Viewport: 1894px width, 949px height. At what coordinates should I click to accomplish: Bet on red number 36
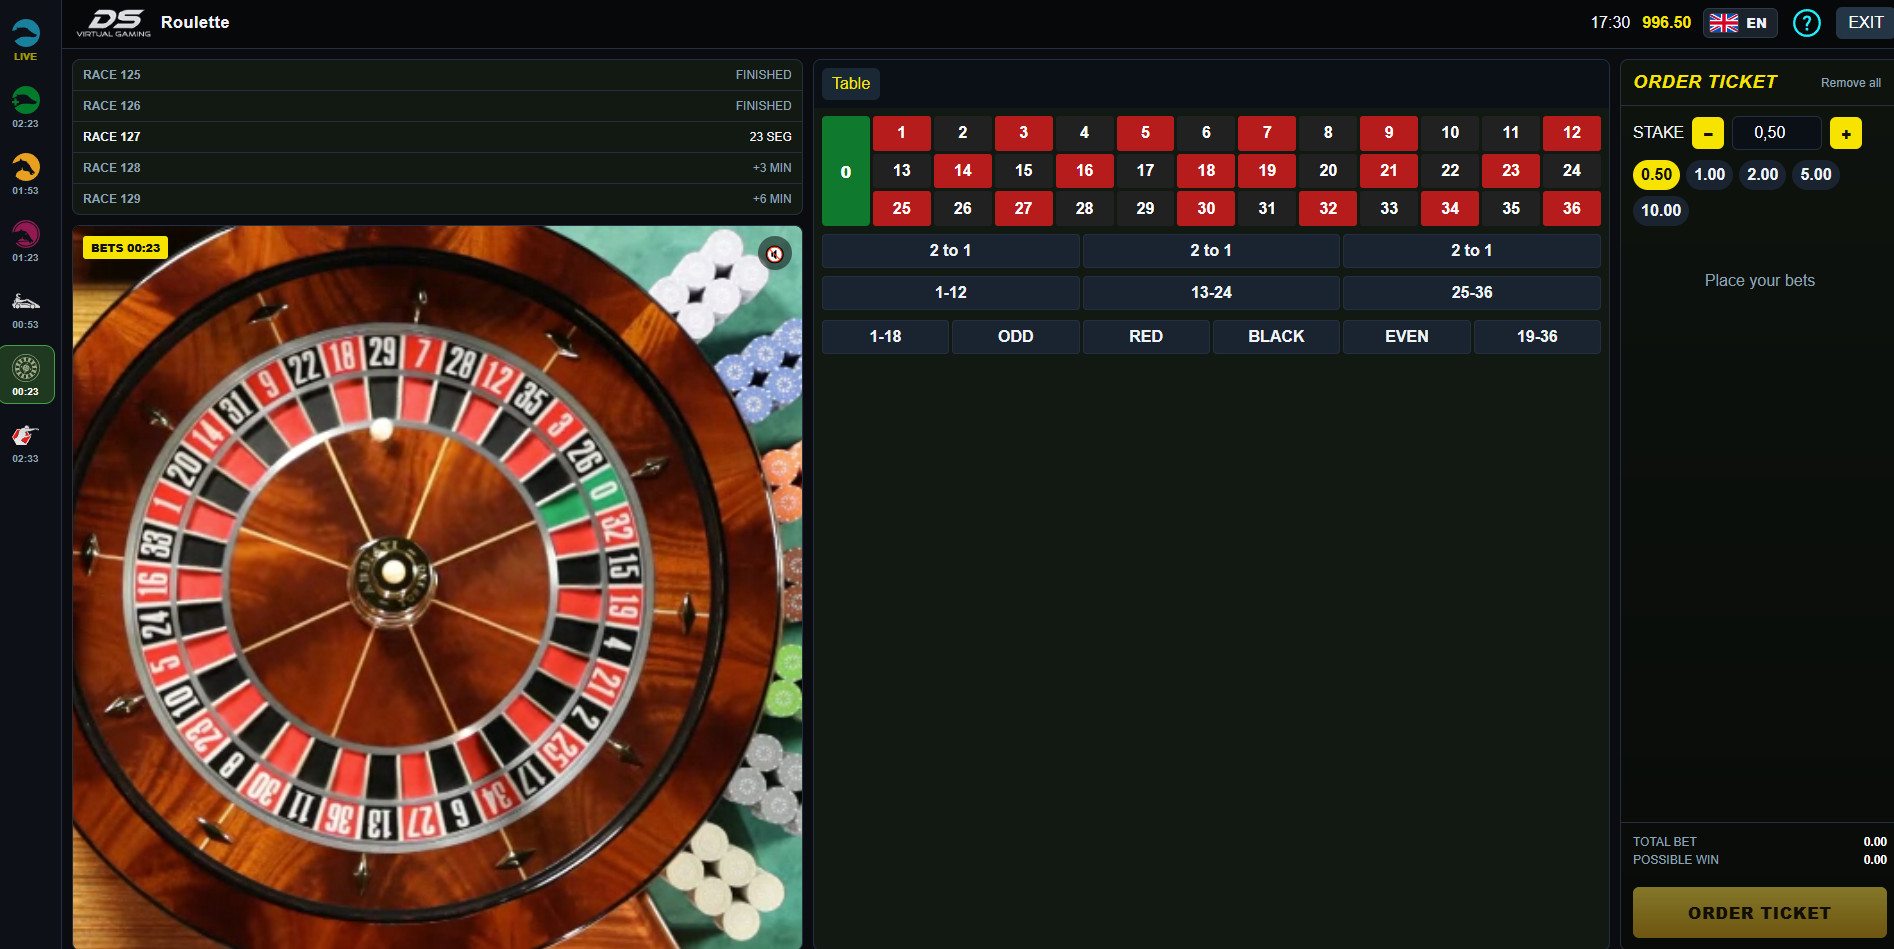1572,209
